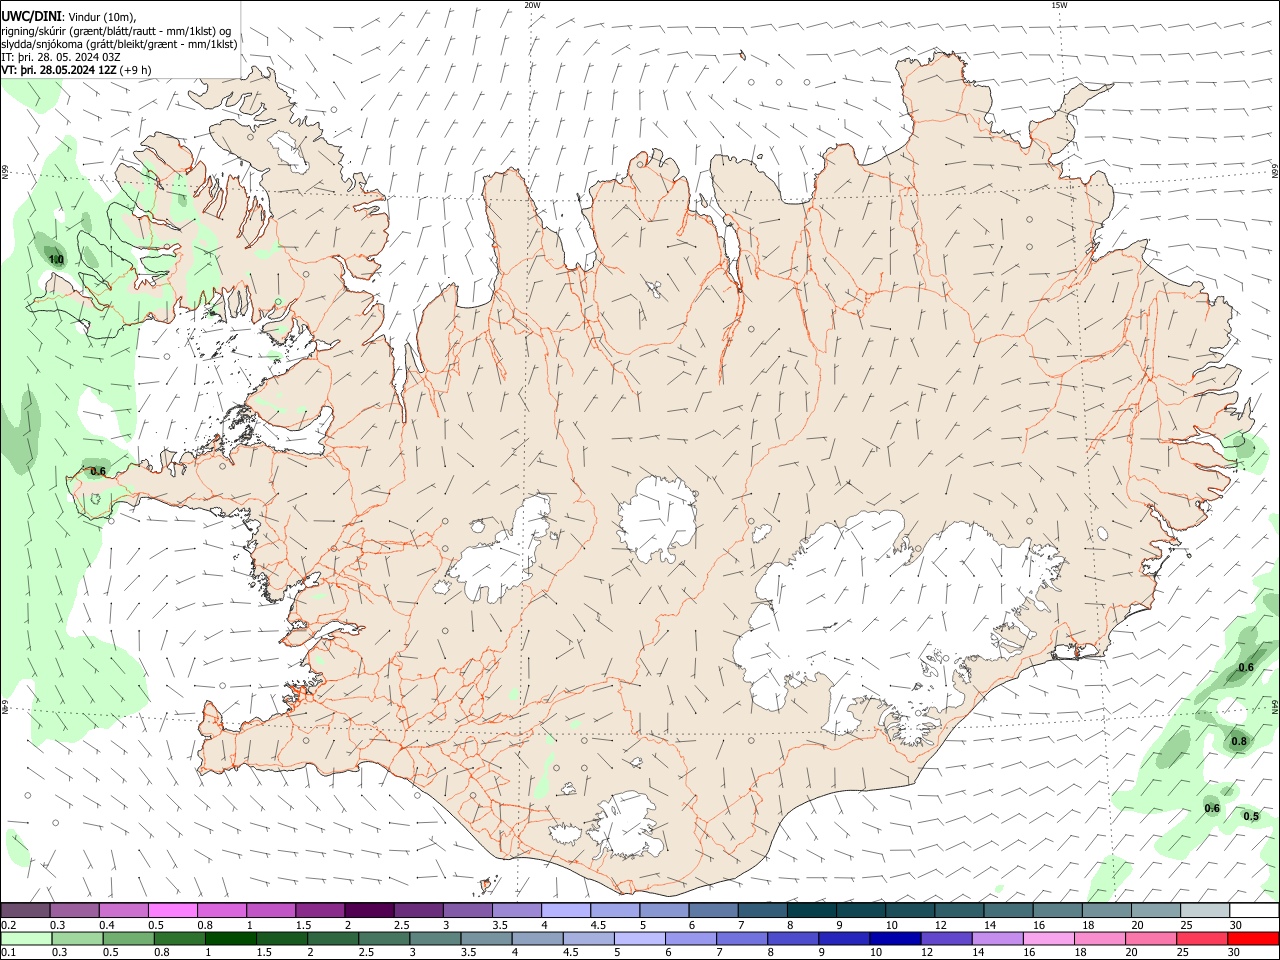Pick the palest green lower-row swatch at 0.1

[26, 939]
